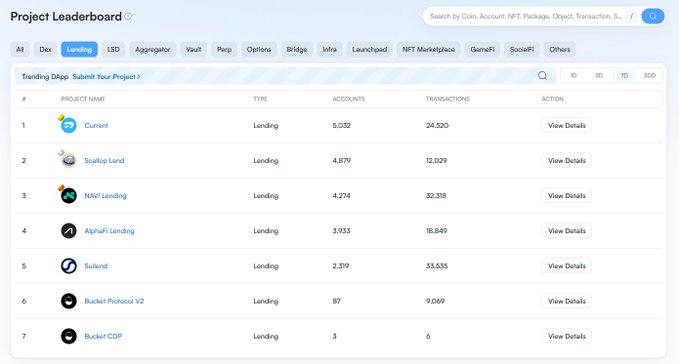The height and width of the screenshot is (364, 679).
Task: View Details for Bucket Protocol V2
Action: pyautogui.click(x=566, y=301)
